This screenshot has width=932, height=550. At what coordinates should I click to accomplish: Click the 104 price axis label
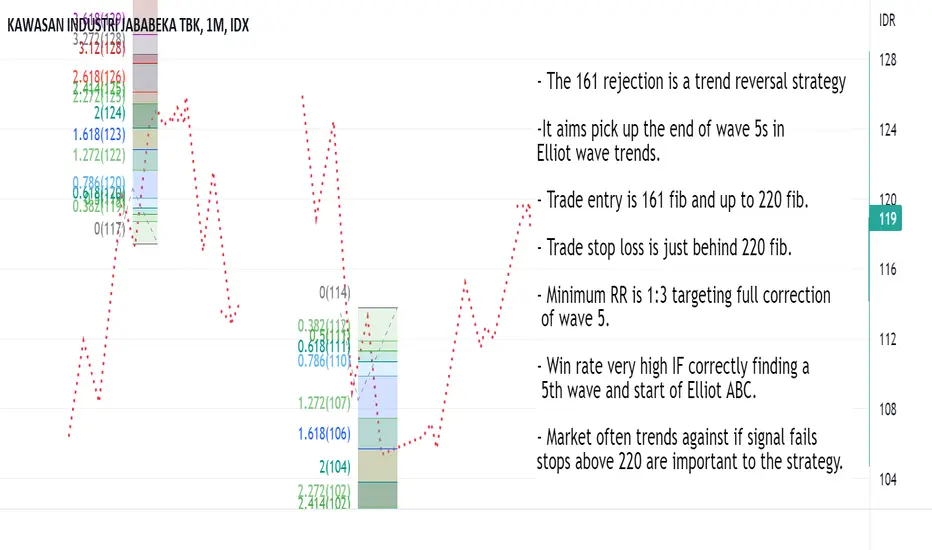[x=886, y=479]
